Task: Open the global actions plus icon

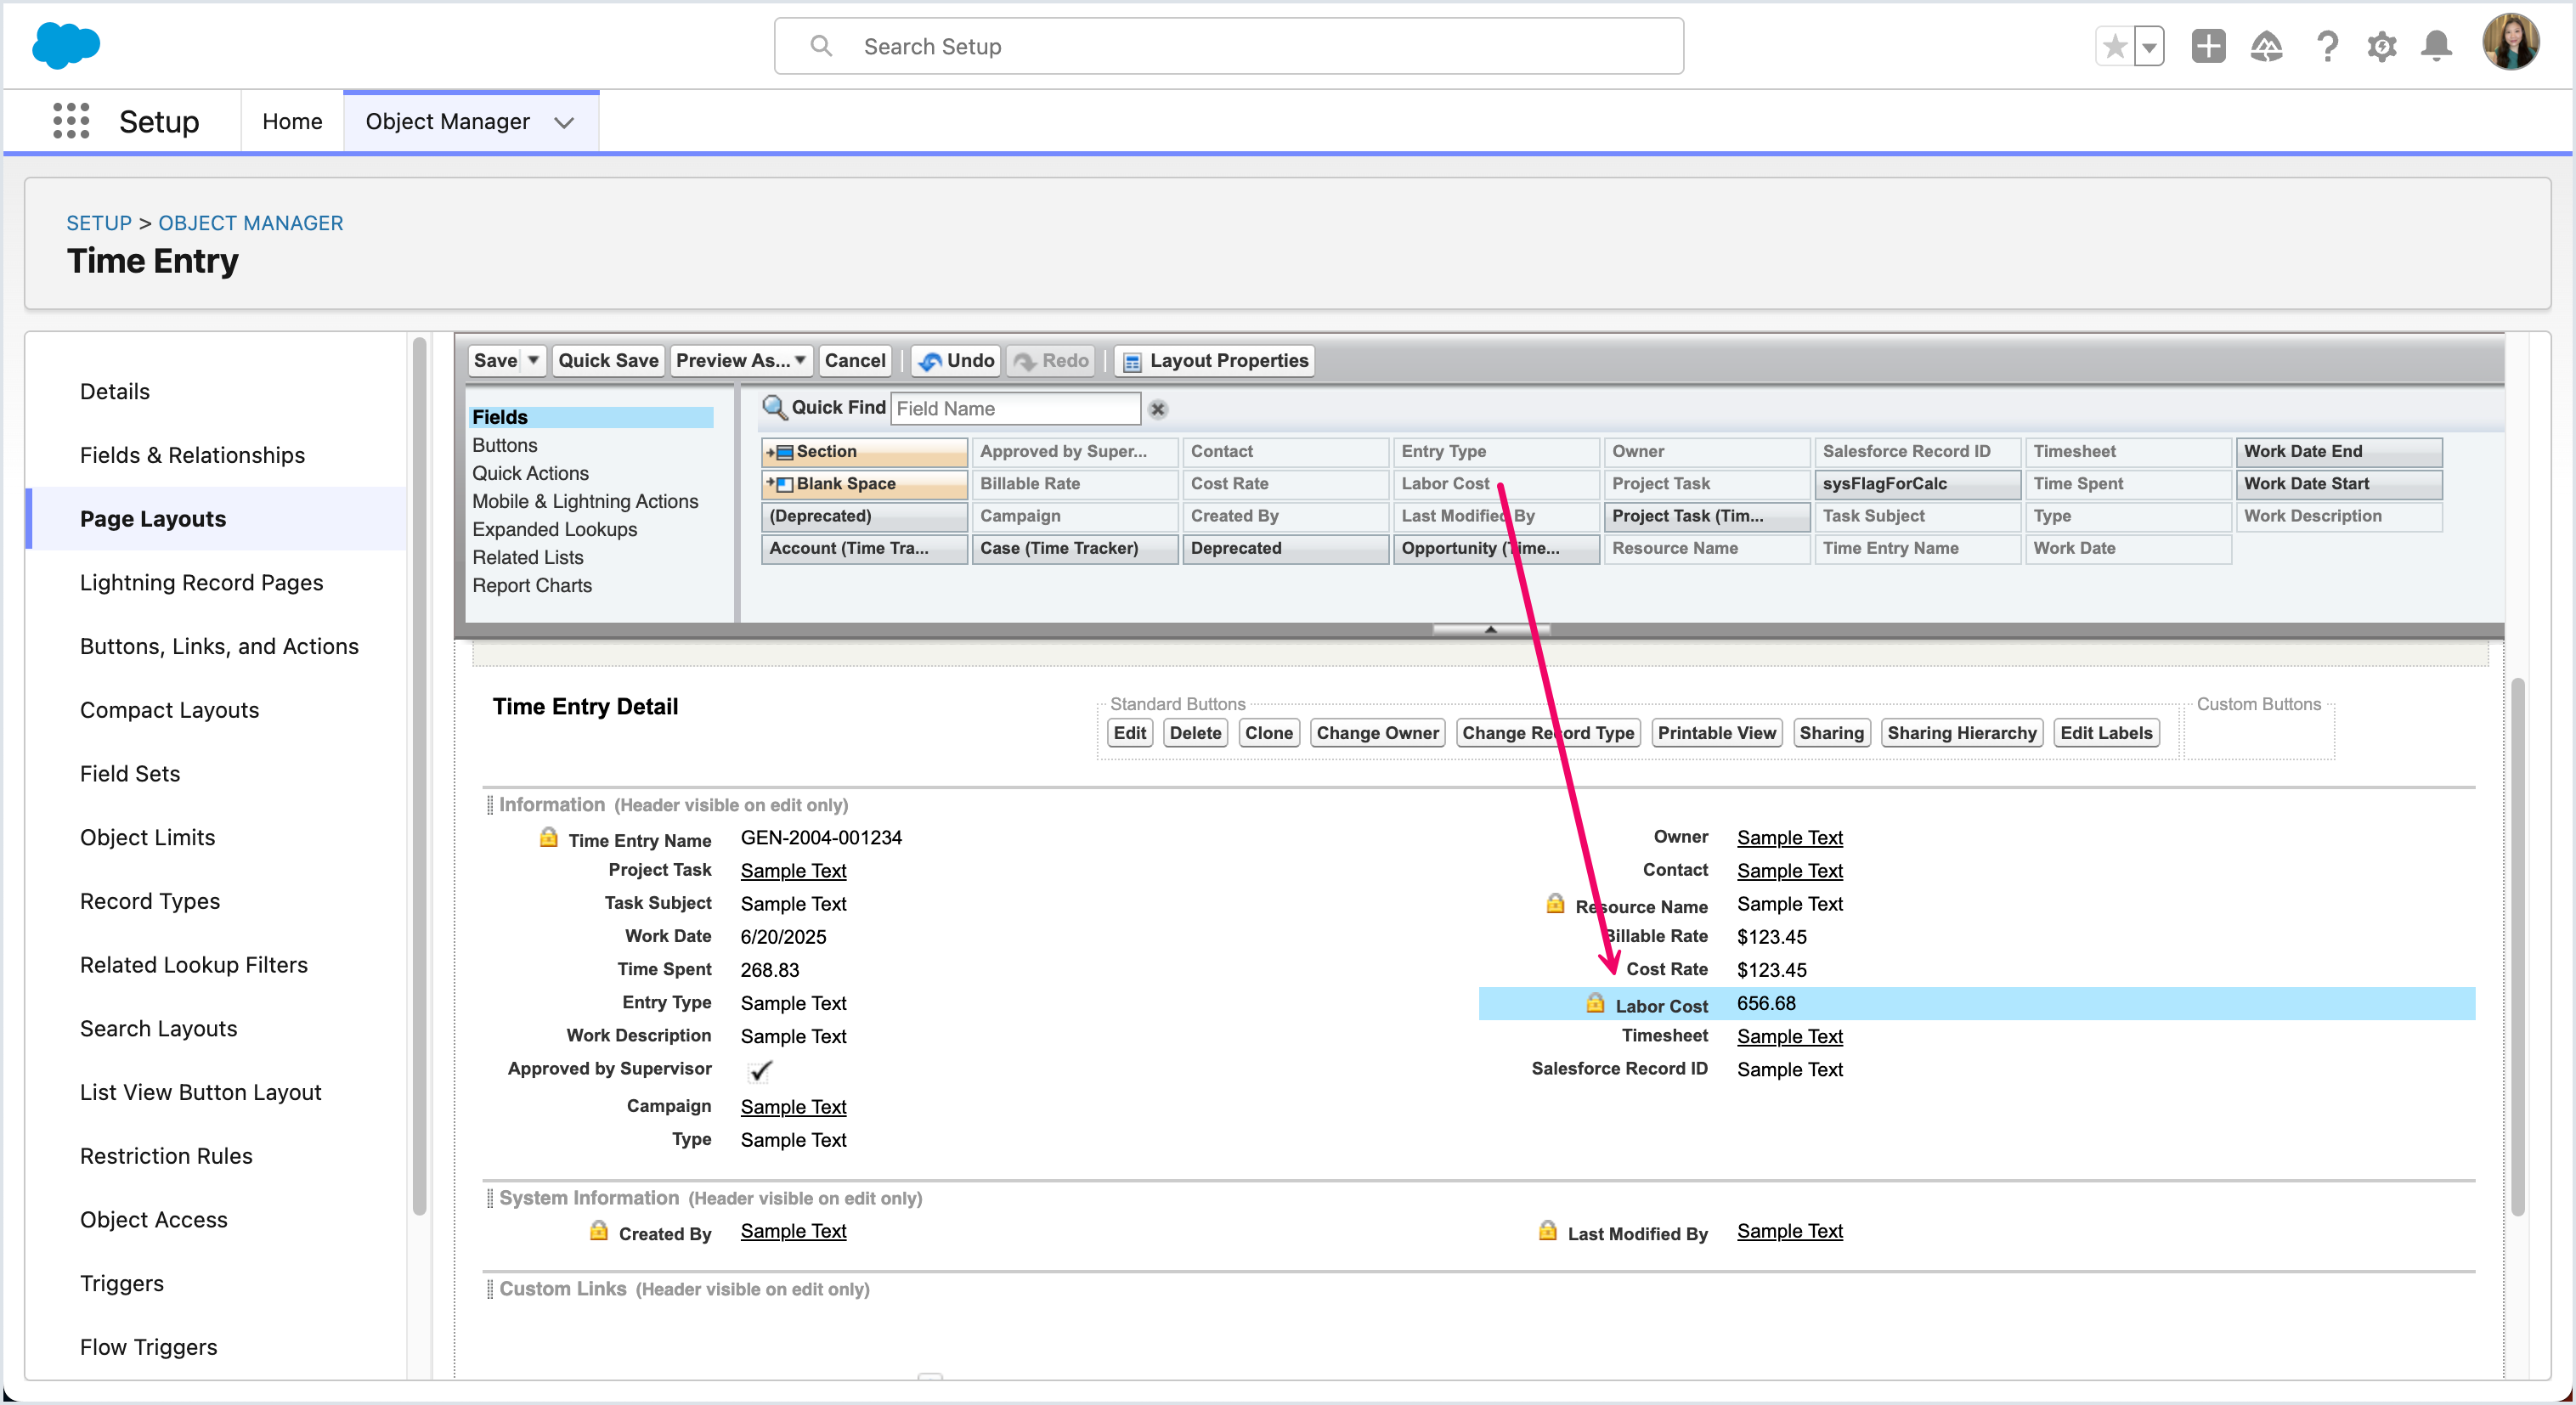Action: [2208, 46]
